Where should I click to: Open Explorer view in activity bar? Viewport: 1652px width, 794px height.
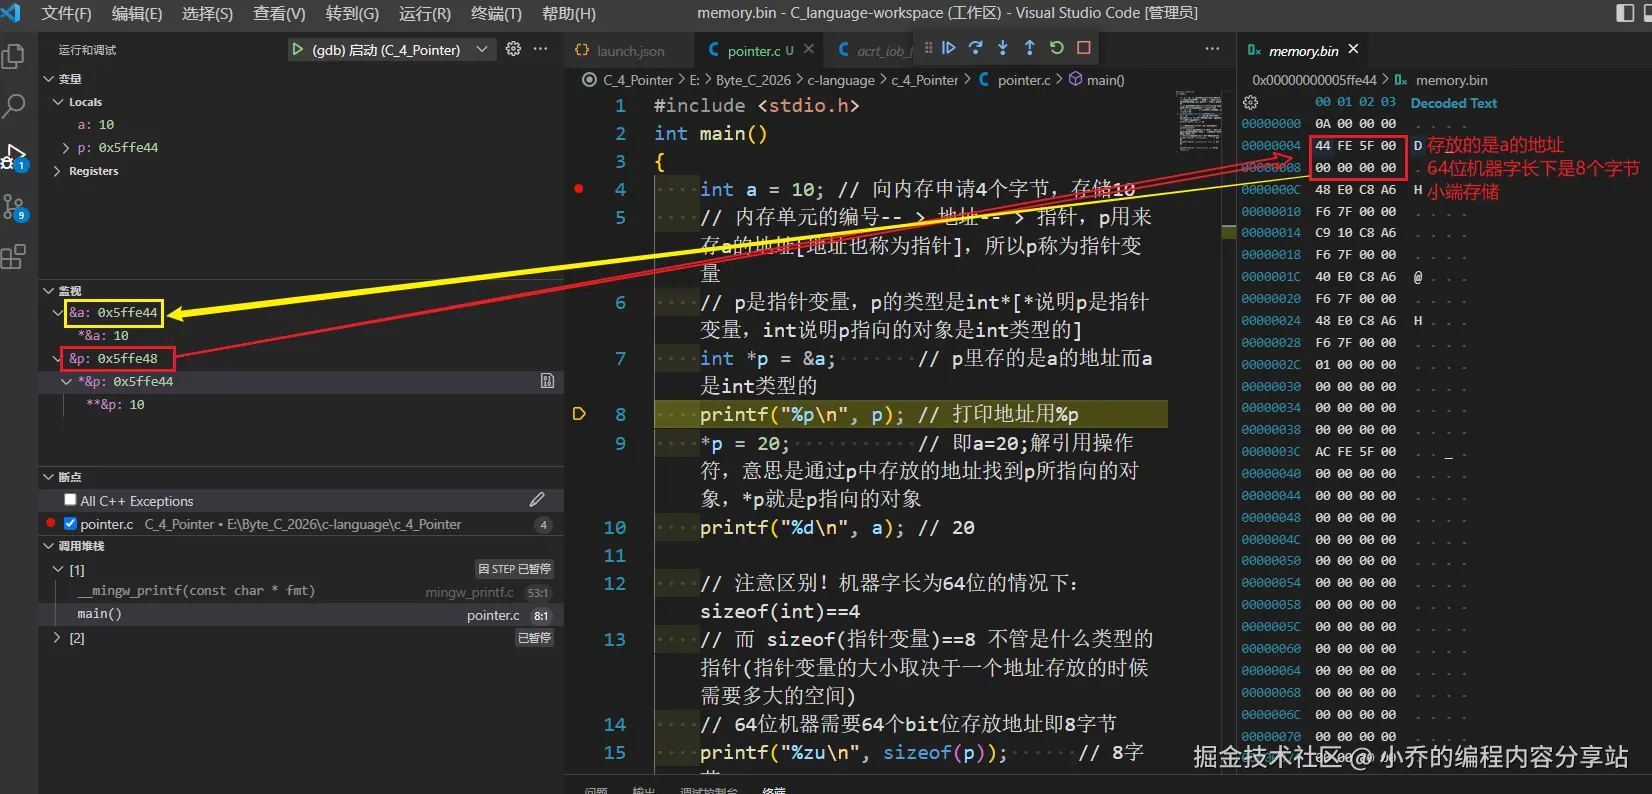point(14,57)
